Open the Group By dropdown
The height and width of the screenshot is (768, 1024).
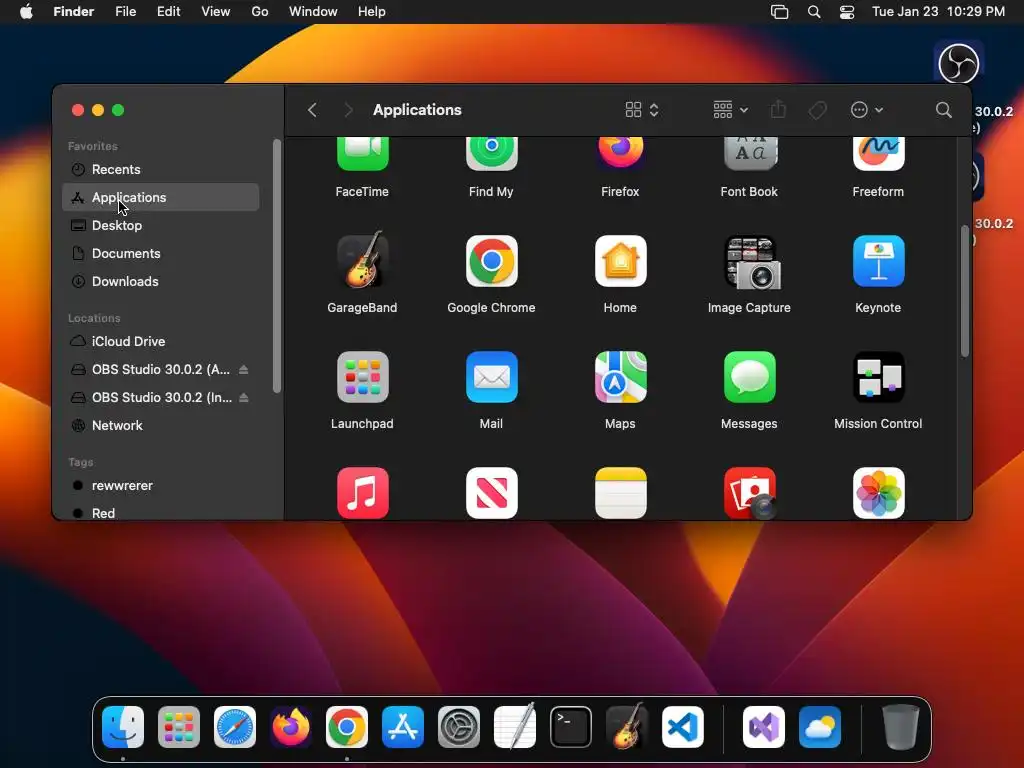pos(730,110)
